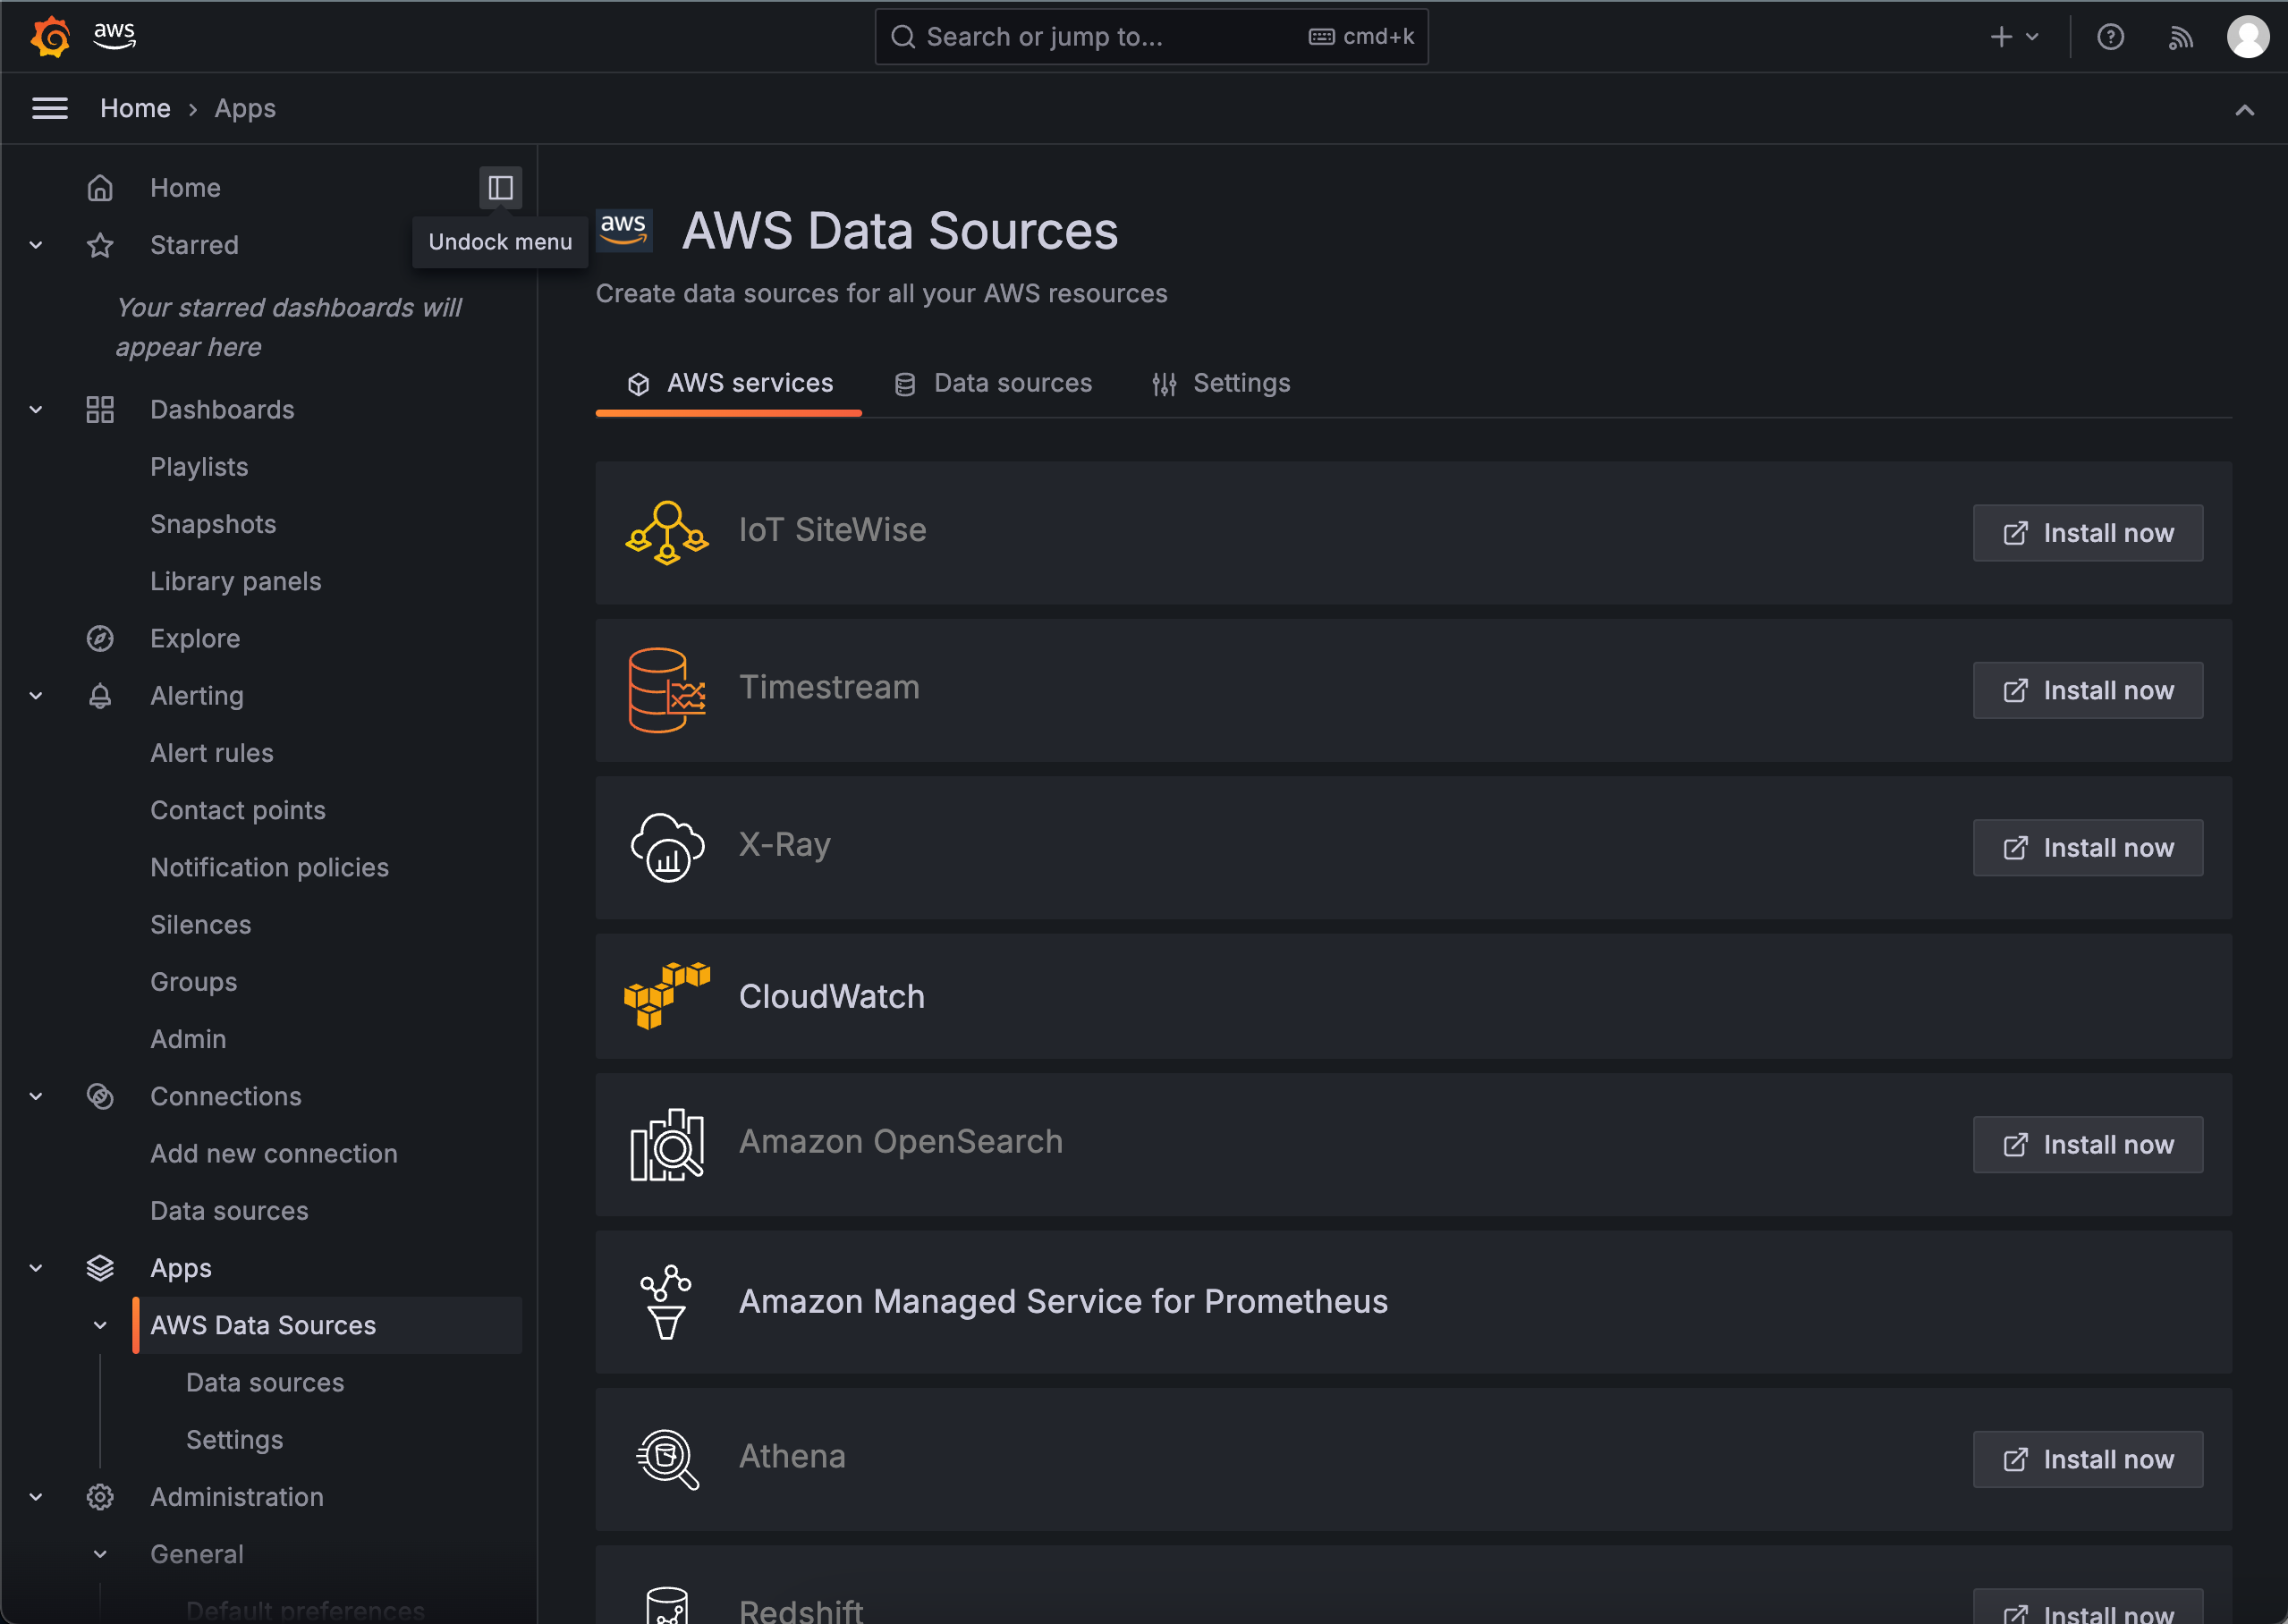
Task: Open Amazon Managed Service for Prometheus row
Action: pyautogui.click(x=1414, y=1302)
